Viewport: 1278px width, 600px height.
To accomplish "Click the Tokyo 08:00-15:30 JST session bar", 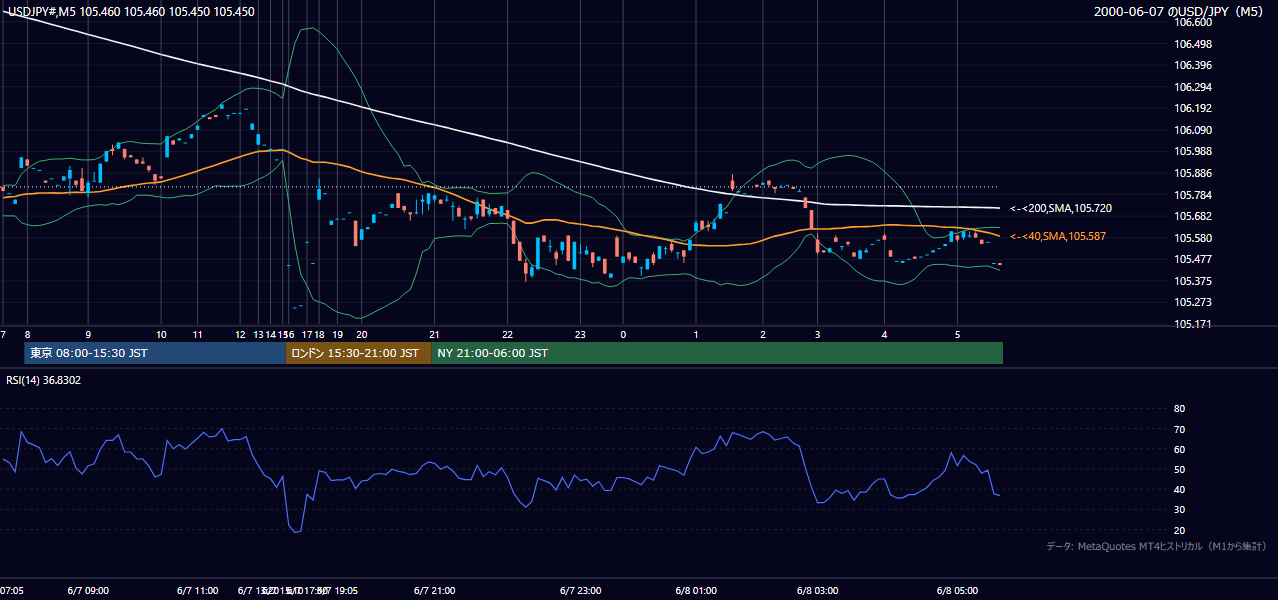I will pyautogui.click(x=155, y=353).
